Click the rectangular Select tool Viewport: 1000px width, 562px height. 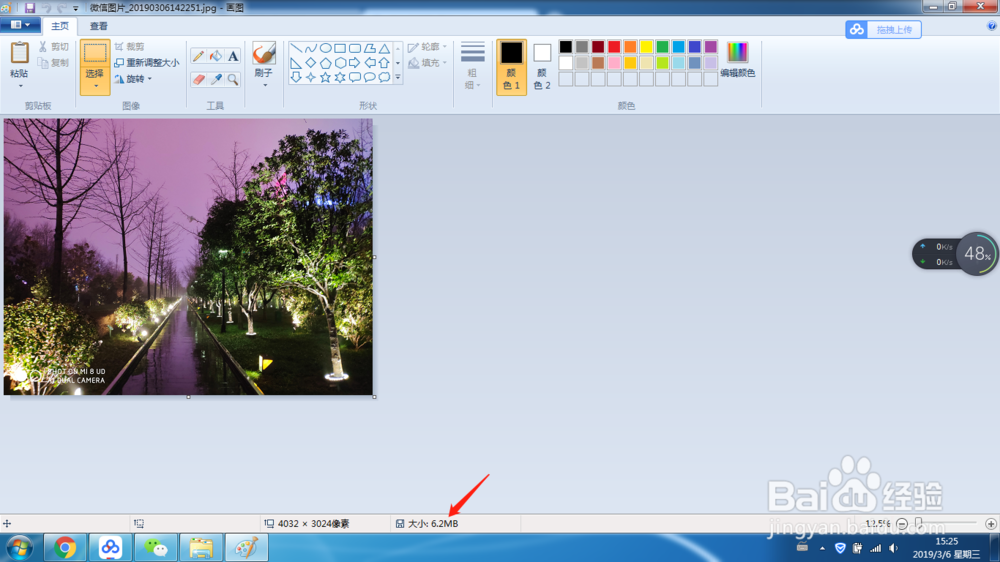(x=95, y=53)
